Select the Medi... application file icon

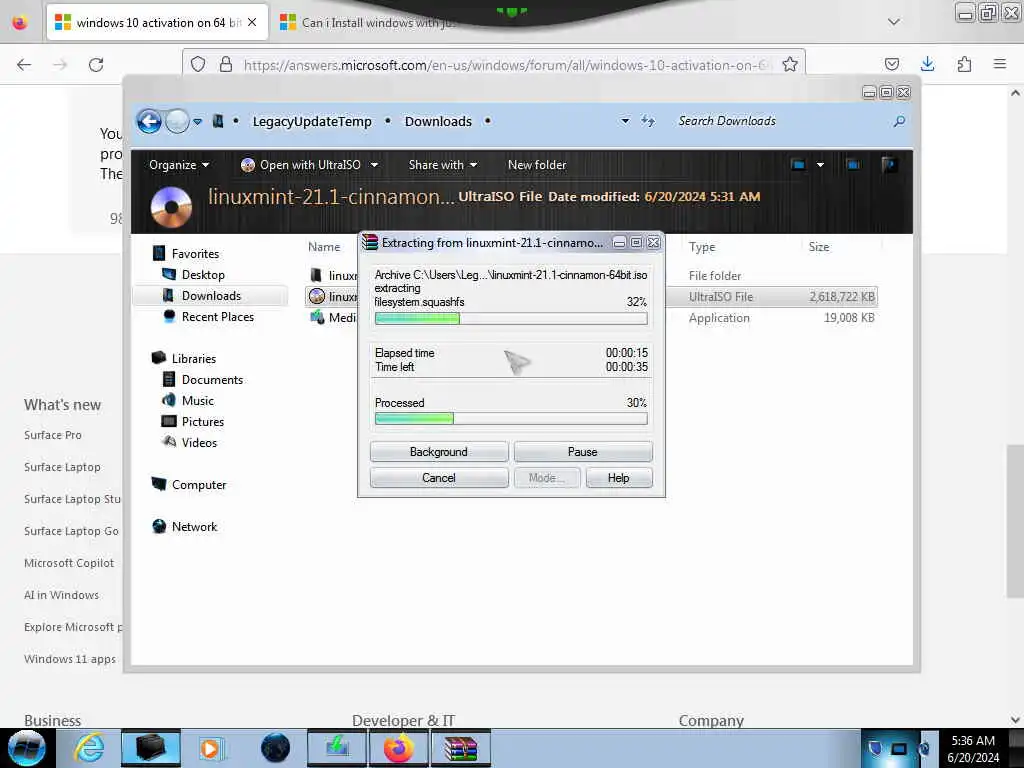click(x=317, y=317)
